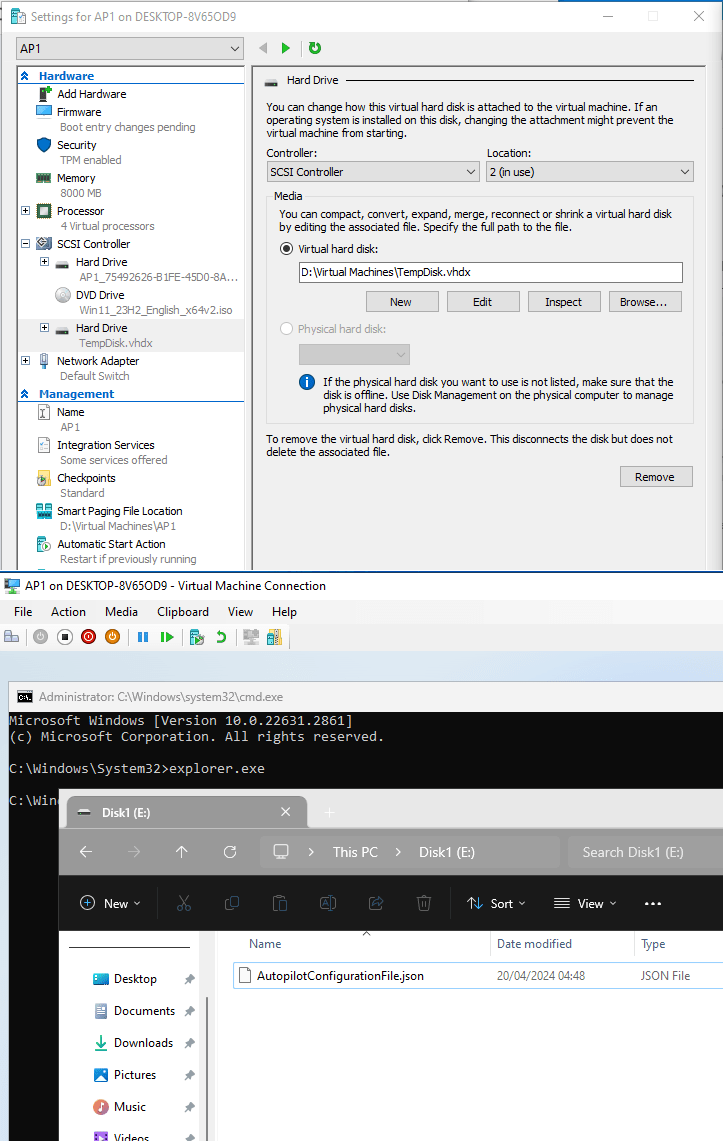
Task: Open a new Explorer tab with plus
Action: [329, 812]
